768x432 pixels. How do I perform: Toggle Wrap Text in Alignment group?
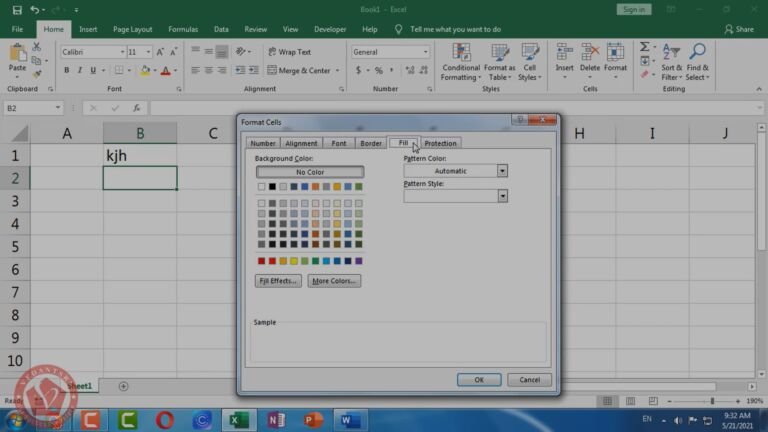(289, 52)
